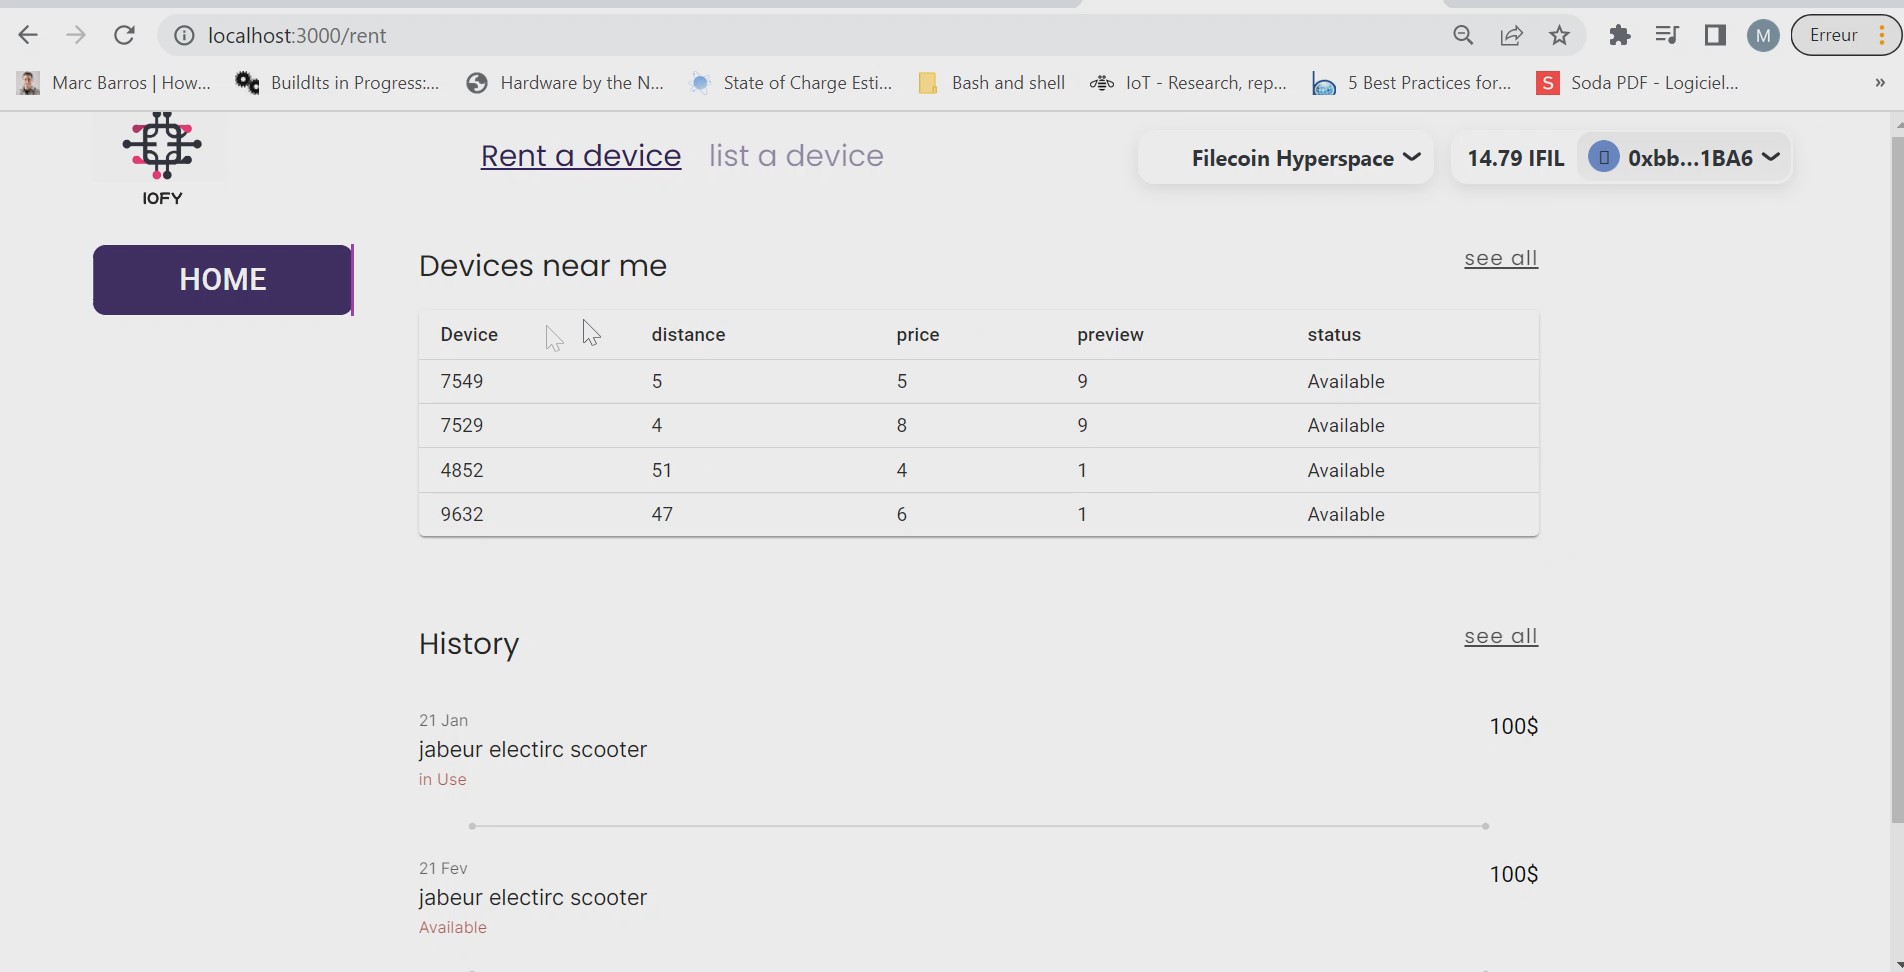Click the page vertical scrollbar

tap(1897, 480)
